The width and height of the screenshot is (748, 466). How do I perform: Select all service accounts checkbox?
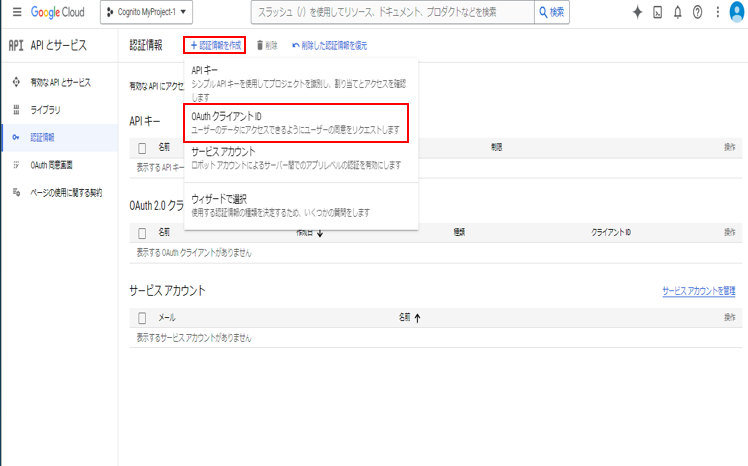coord(142,318)
